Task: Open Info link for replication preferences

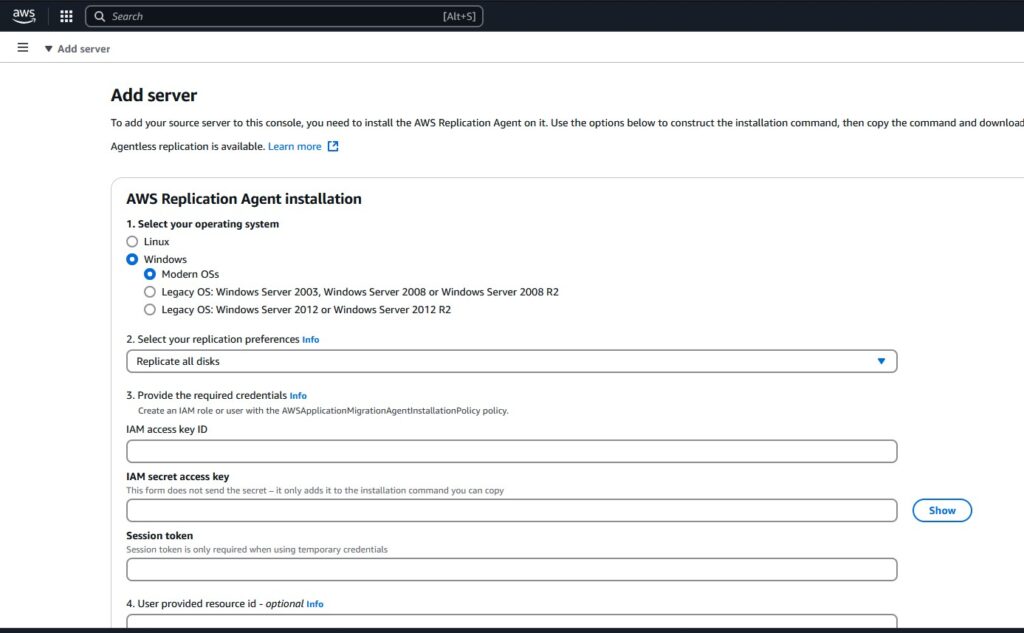Action: (x=310, y=340)
